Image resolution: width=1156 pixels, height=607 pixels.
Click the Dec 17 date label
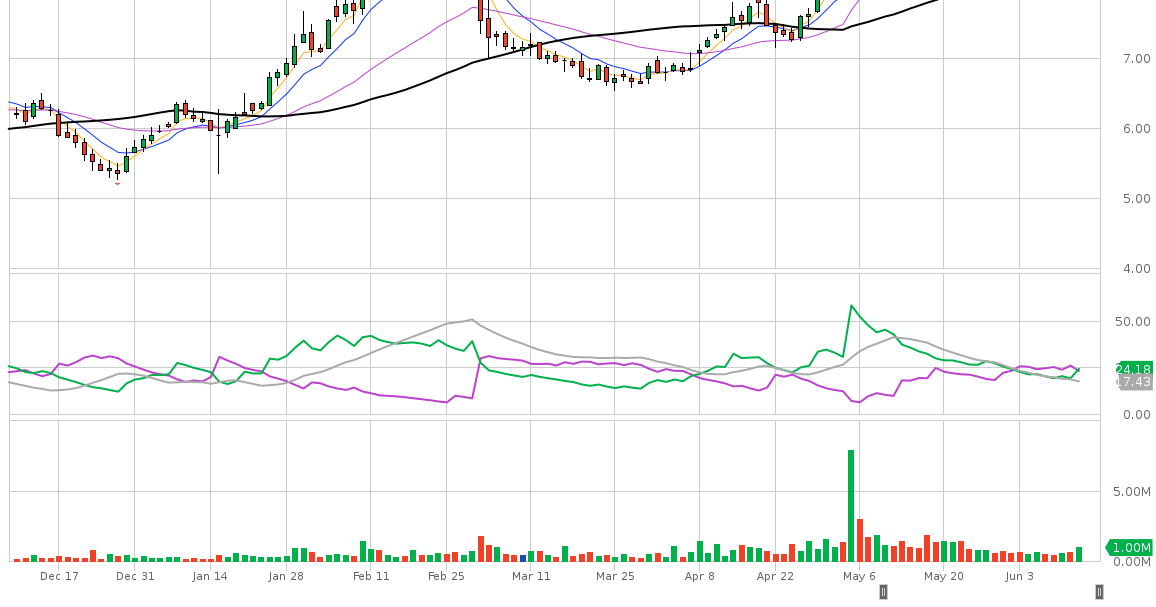(x=59, y=576)
